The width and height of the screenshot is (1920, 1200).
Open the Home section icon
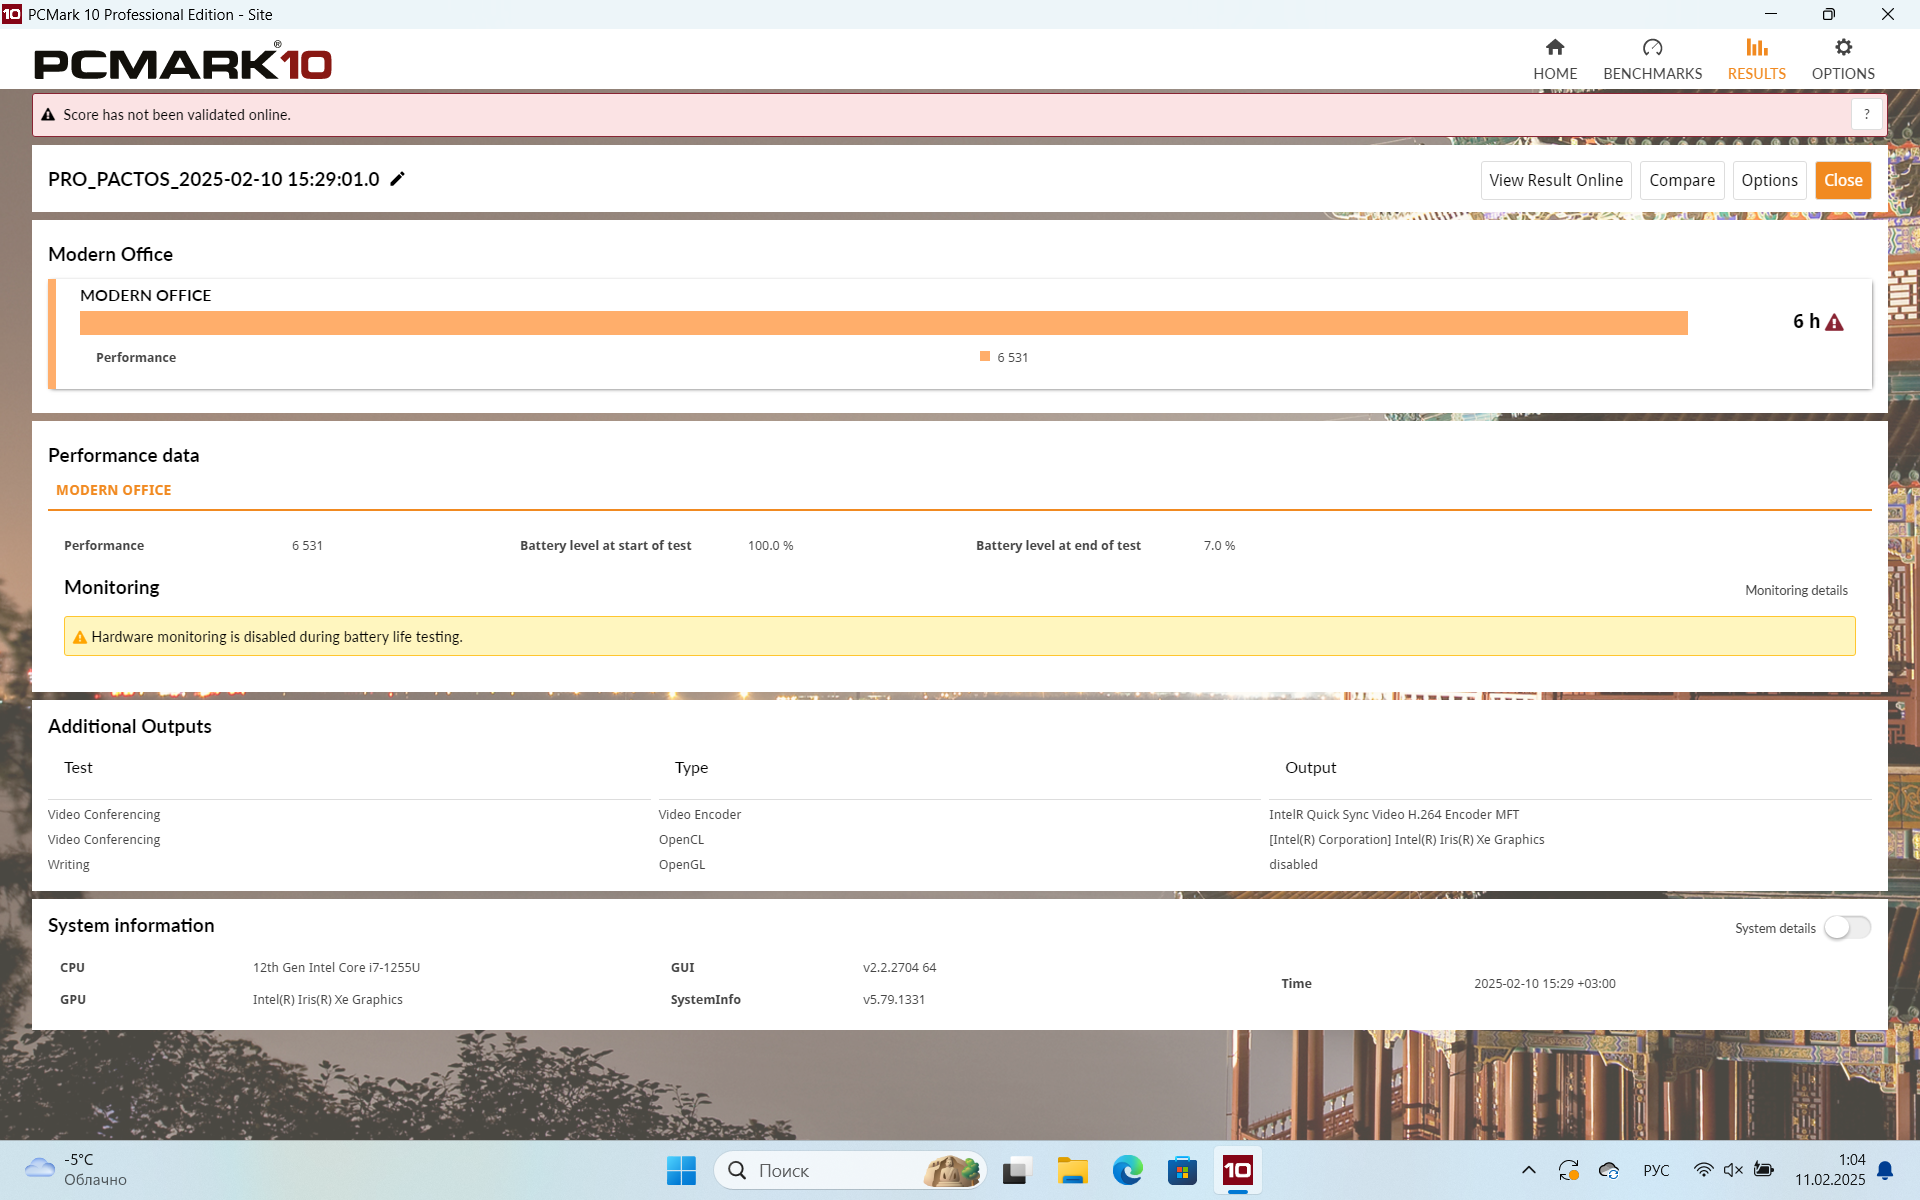click(1554, 48)
